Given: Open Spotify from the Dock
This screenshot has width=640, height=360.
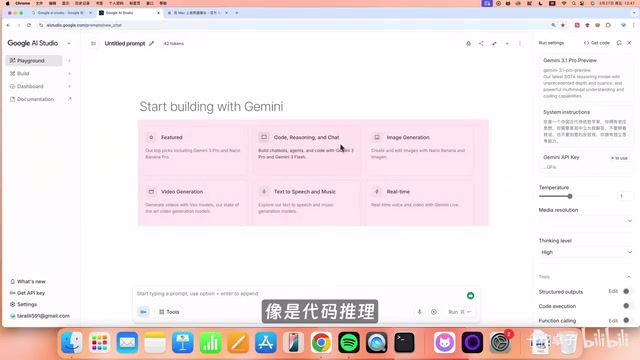Looking at the screenshot, I should point(349,342).
